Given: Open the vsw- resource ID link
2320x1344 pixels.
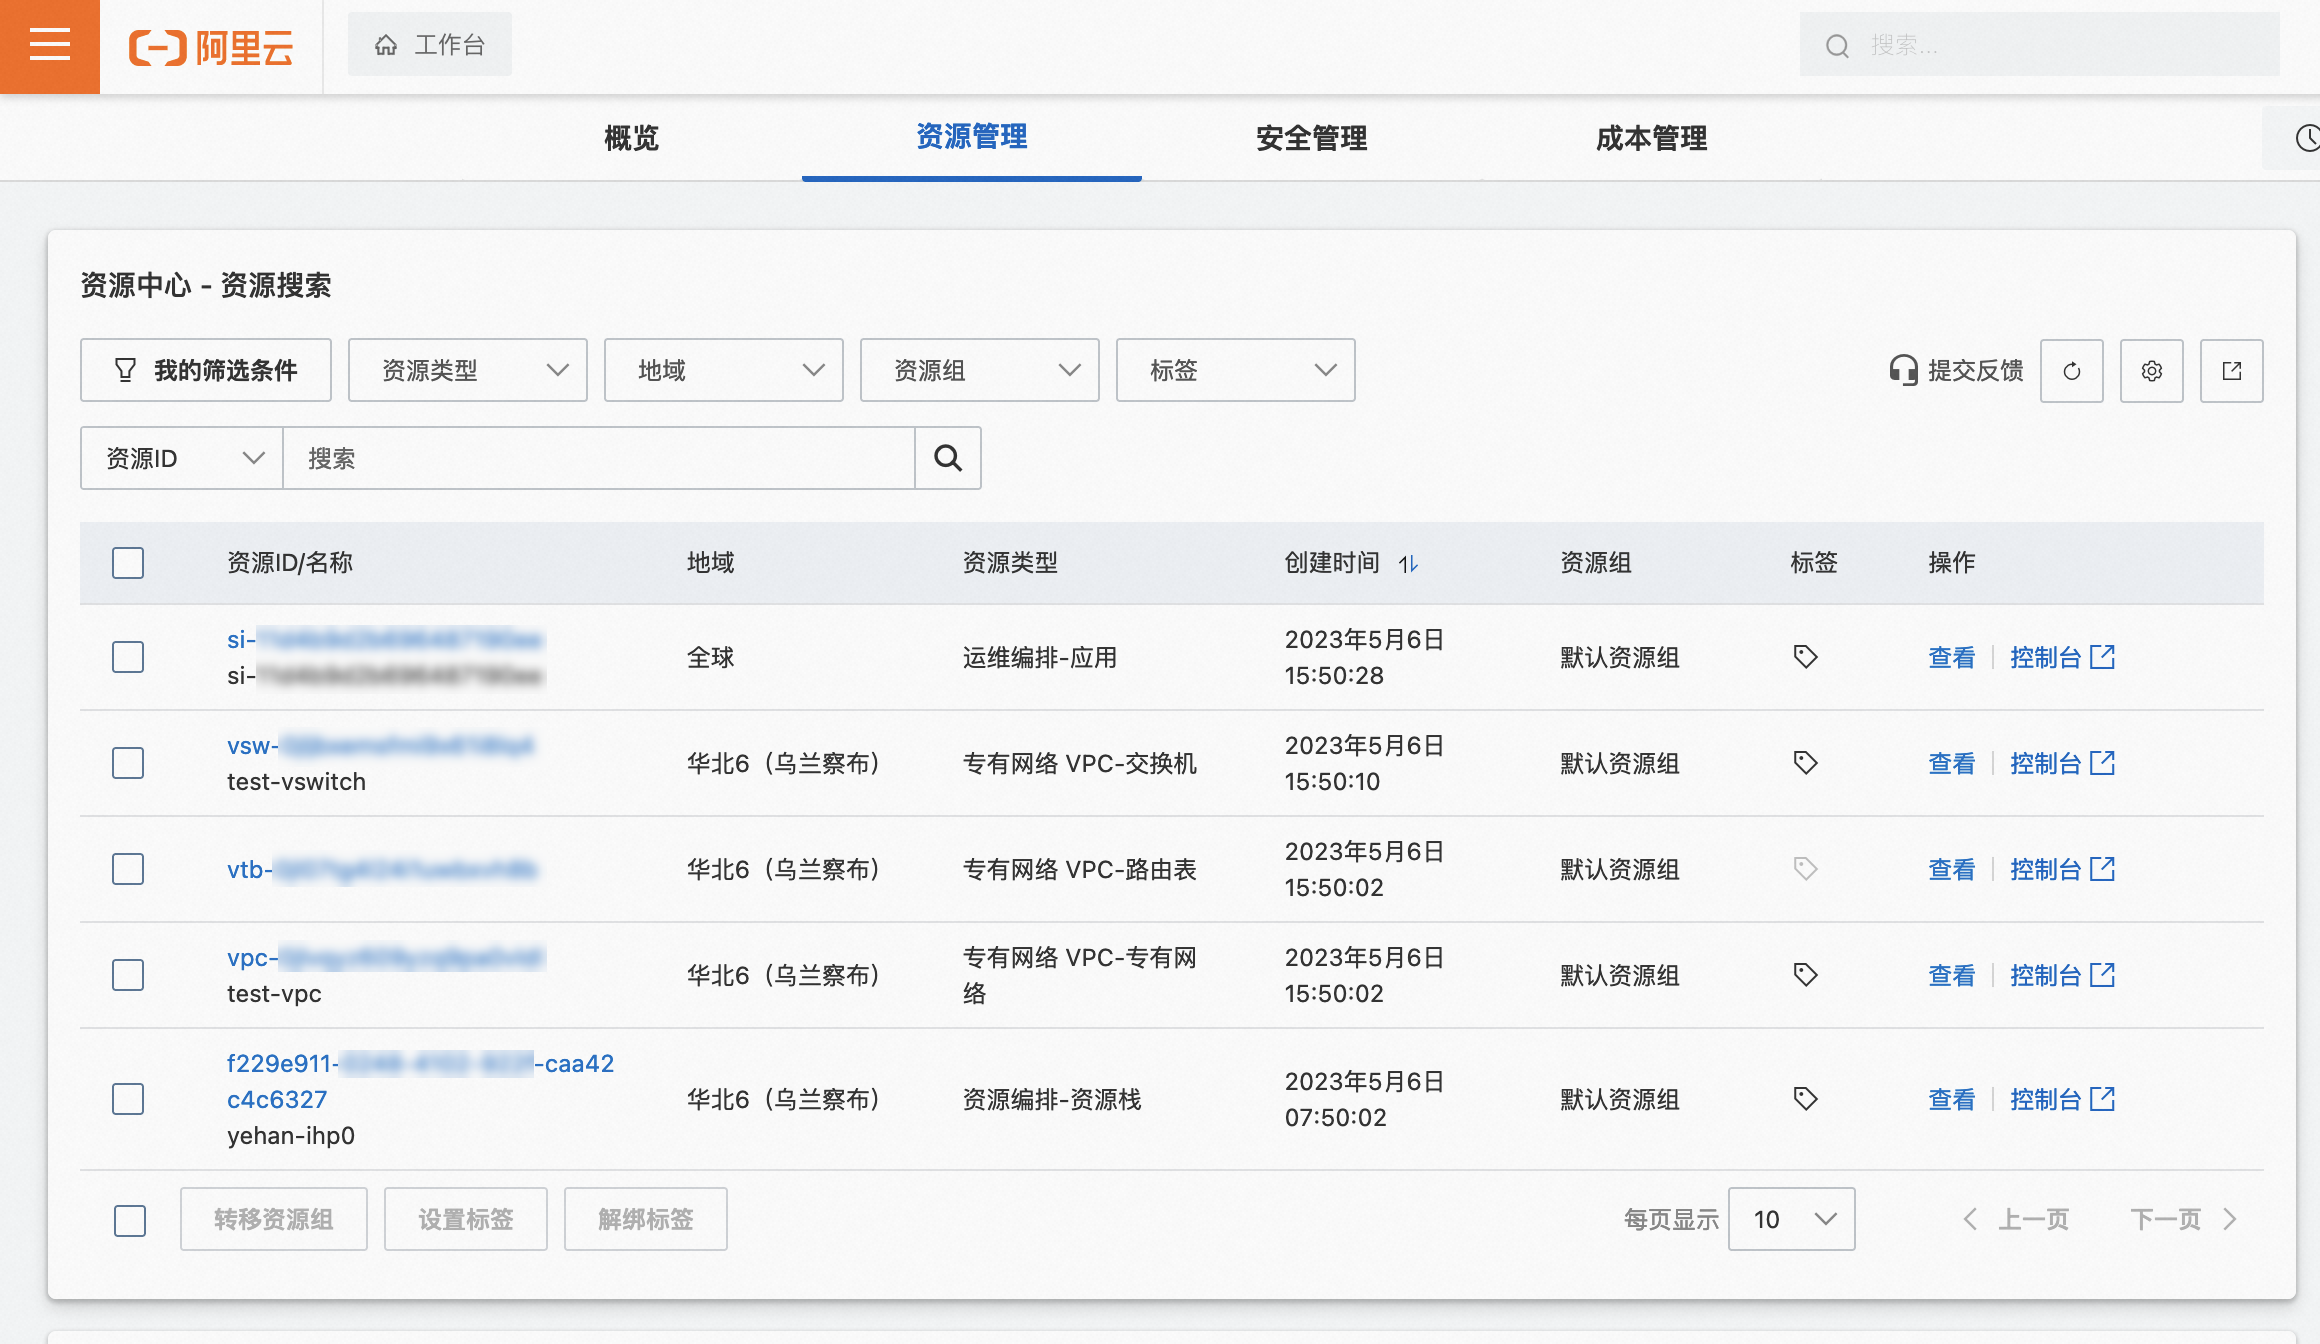Looking at the screenshot, I should tap(381, 746).
